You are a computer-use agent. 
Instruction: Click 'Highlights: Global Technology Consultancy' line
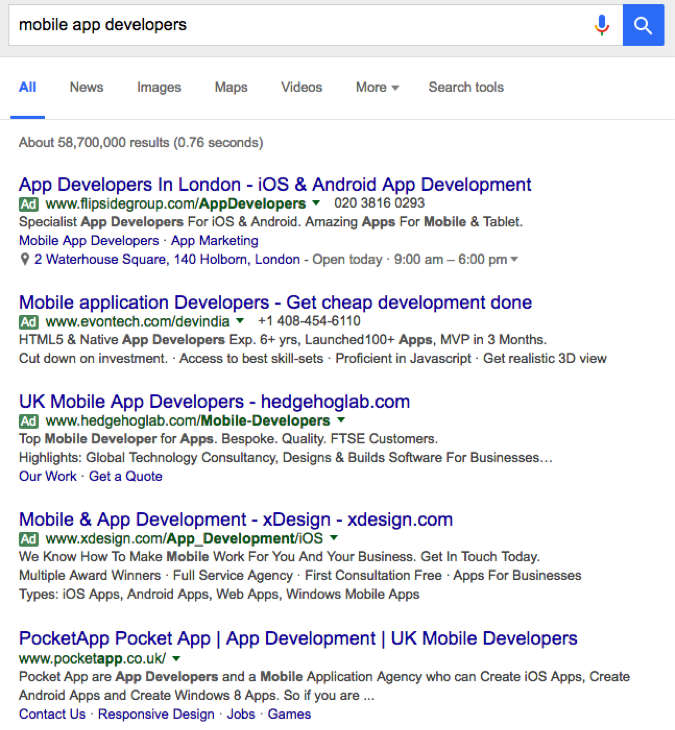click(x=286, y=458)
